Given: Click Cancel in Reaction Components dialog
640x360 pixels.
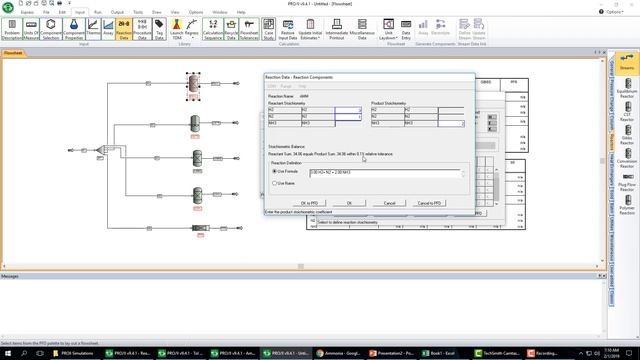Looking at the screenshot, I should (x=389, y=203).
